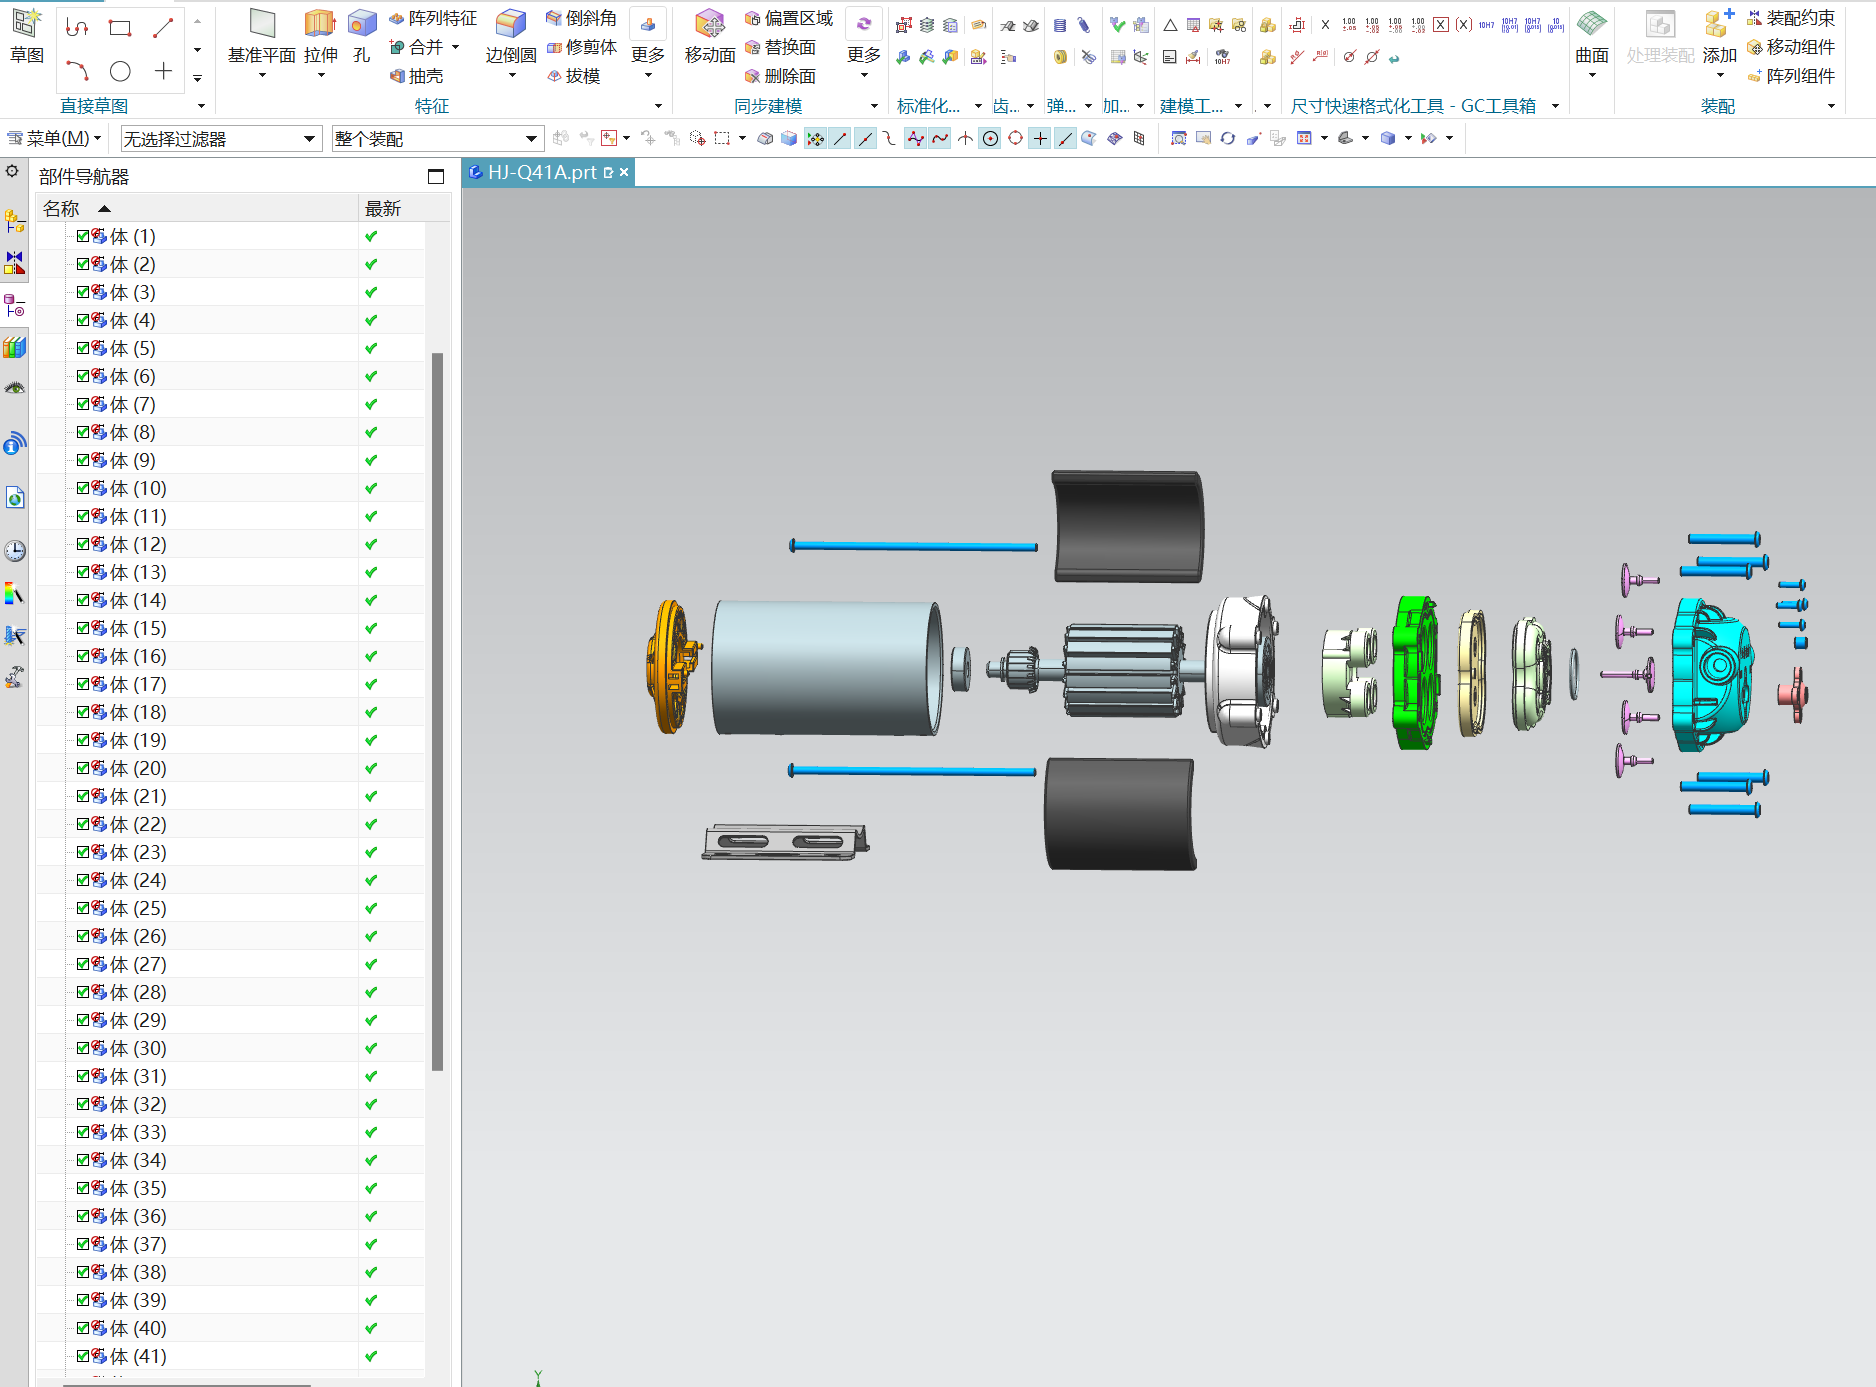The height and width of the screenshot is (1387, 1876).
Task: Click the 修剪体 trim body tool
Action: tap(581, 47)
